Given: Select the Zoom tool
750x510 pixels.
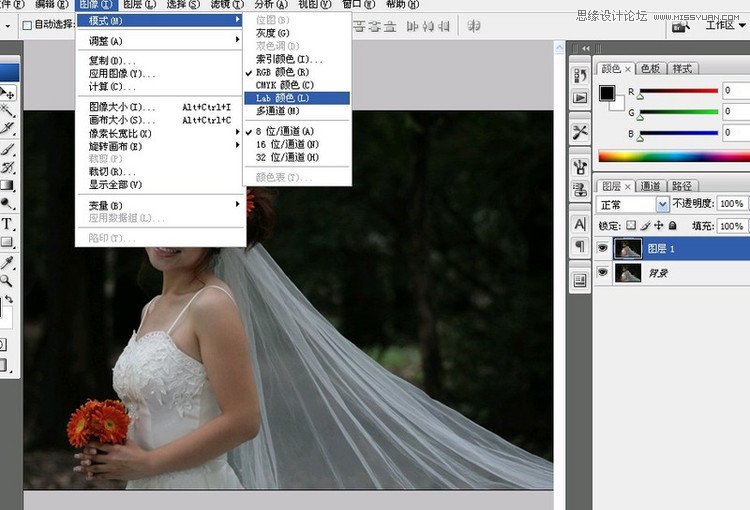Looking at the screenshot, I should pyautogui.click(x=6, y=281).
